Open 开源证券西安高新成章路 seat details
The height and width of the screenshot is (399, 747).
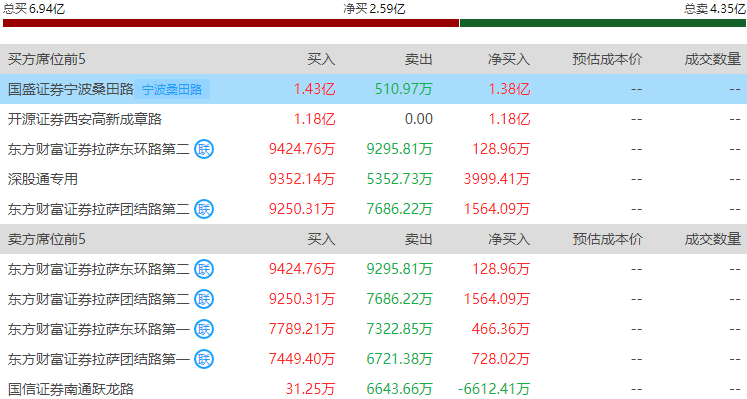85,119
